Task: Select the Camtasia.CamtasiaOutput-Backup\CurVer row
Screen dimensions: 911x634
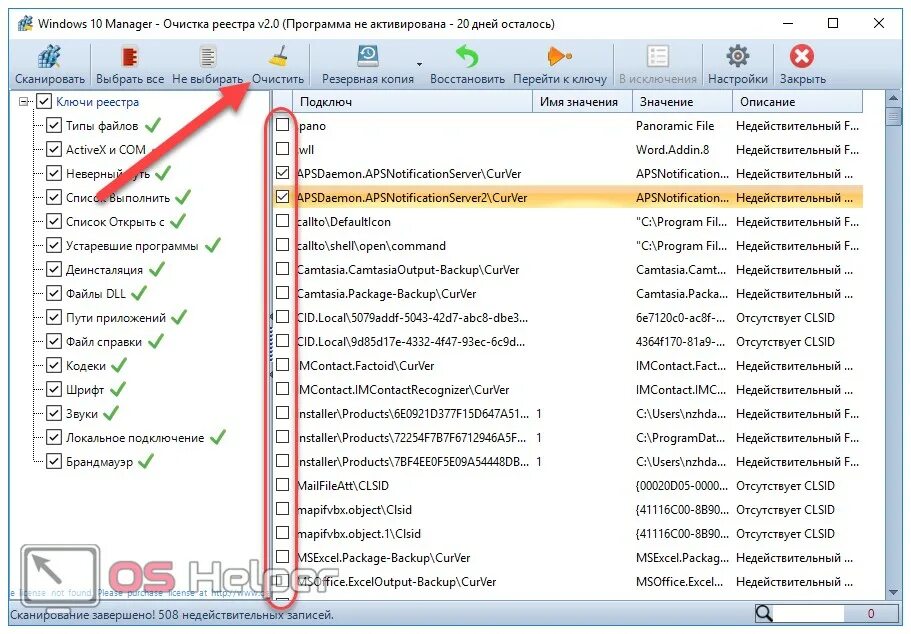Action: 568,270
